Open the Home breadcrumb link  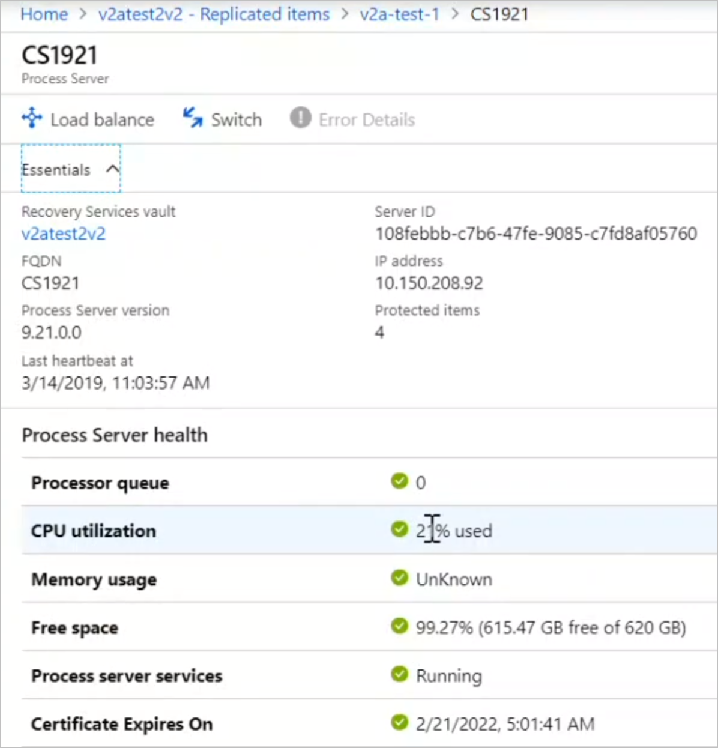(x=44, y=14)
